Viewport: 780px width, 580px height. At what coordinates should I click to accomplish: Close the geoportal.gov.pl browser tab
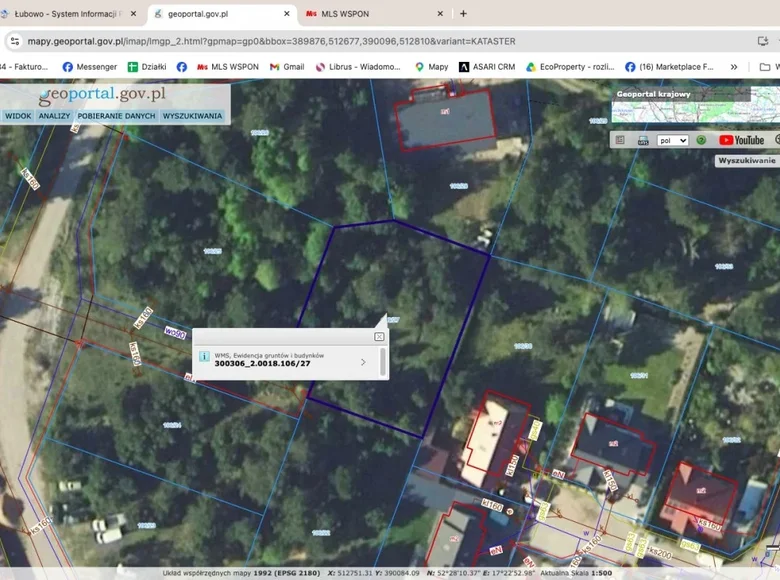(x=287, y=14)
